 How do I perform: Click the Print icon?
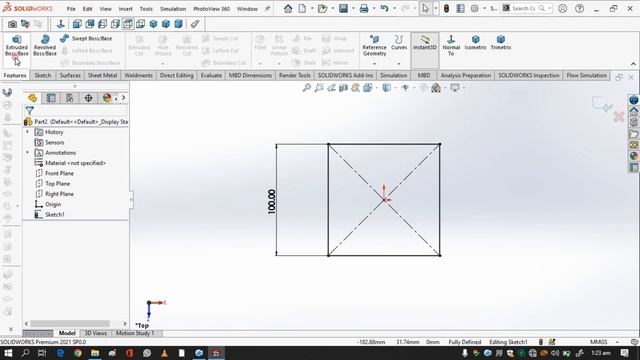[364, 9]
